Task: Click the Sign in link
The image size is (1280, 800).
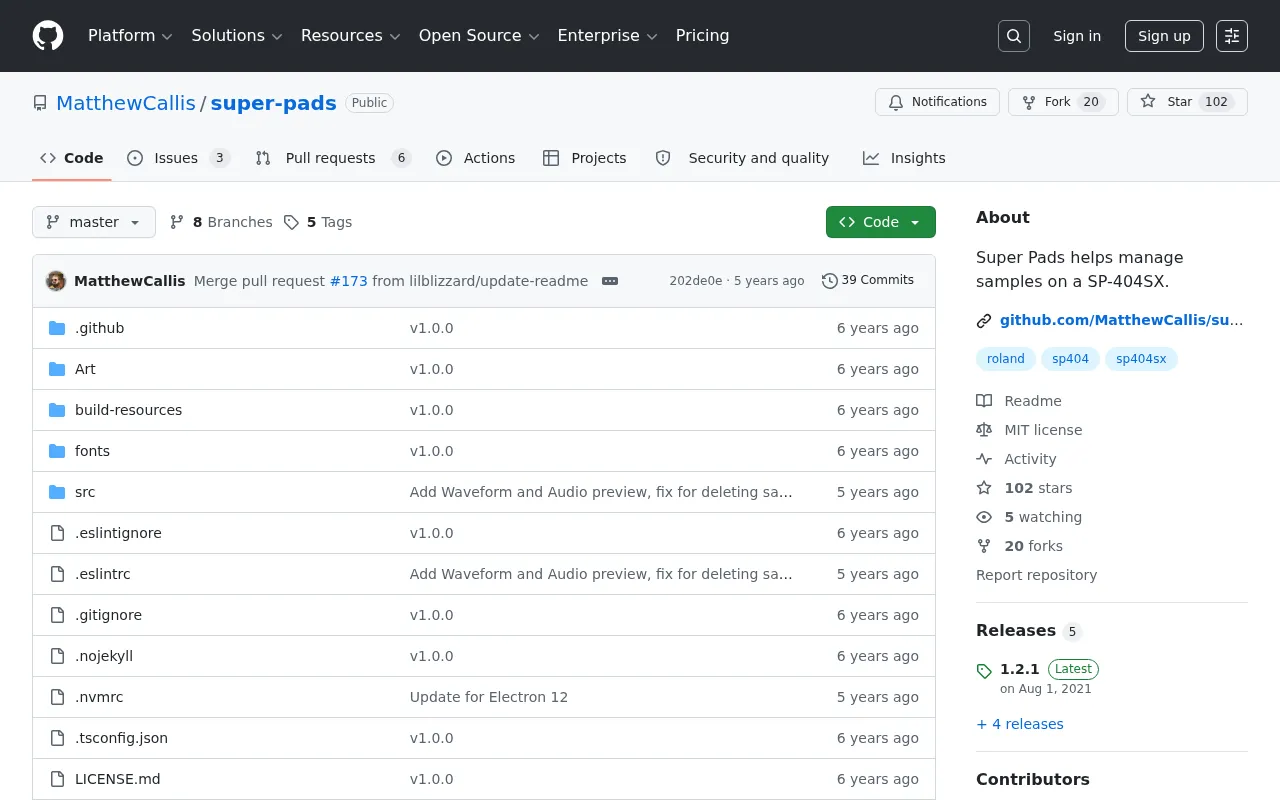Action: point(1077,36)
